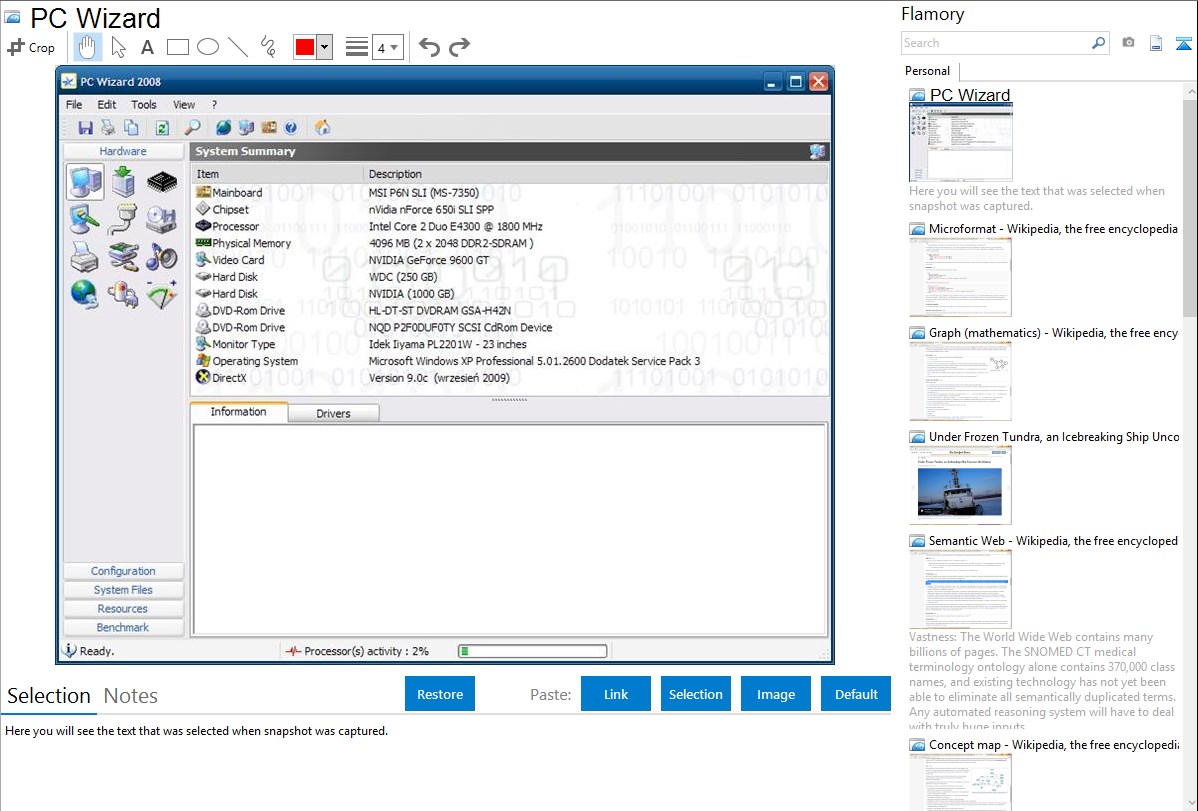This screenshot has height=811, width=1198.
Task: Click the printer icon in PC Wizard toolbar
Action: click(108, 128)
